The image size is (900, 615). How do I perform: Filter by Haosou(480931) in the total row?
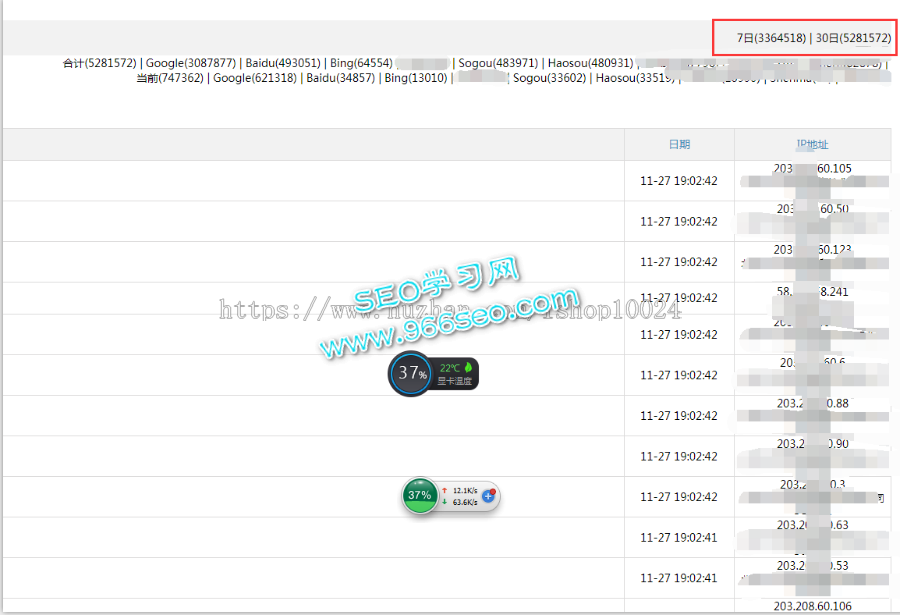pyautogui.click(x=590, y=63)
